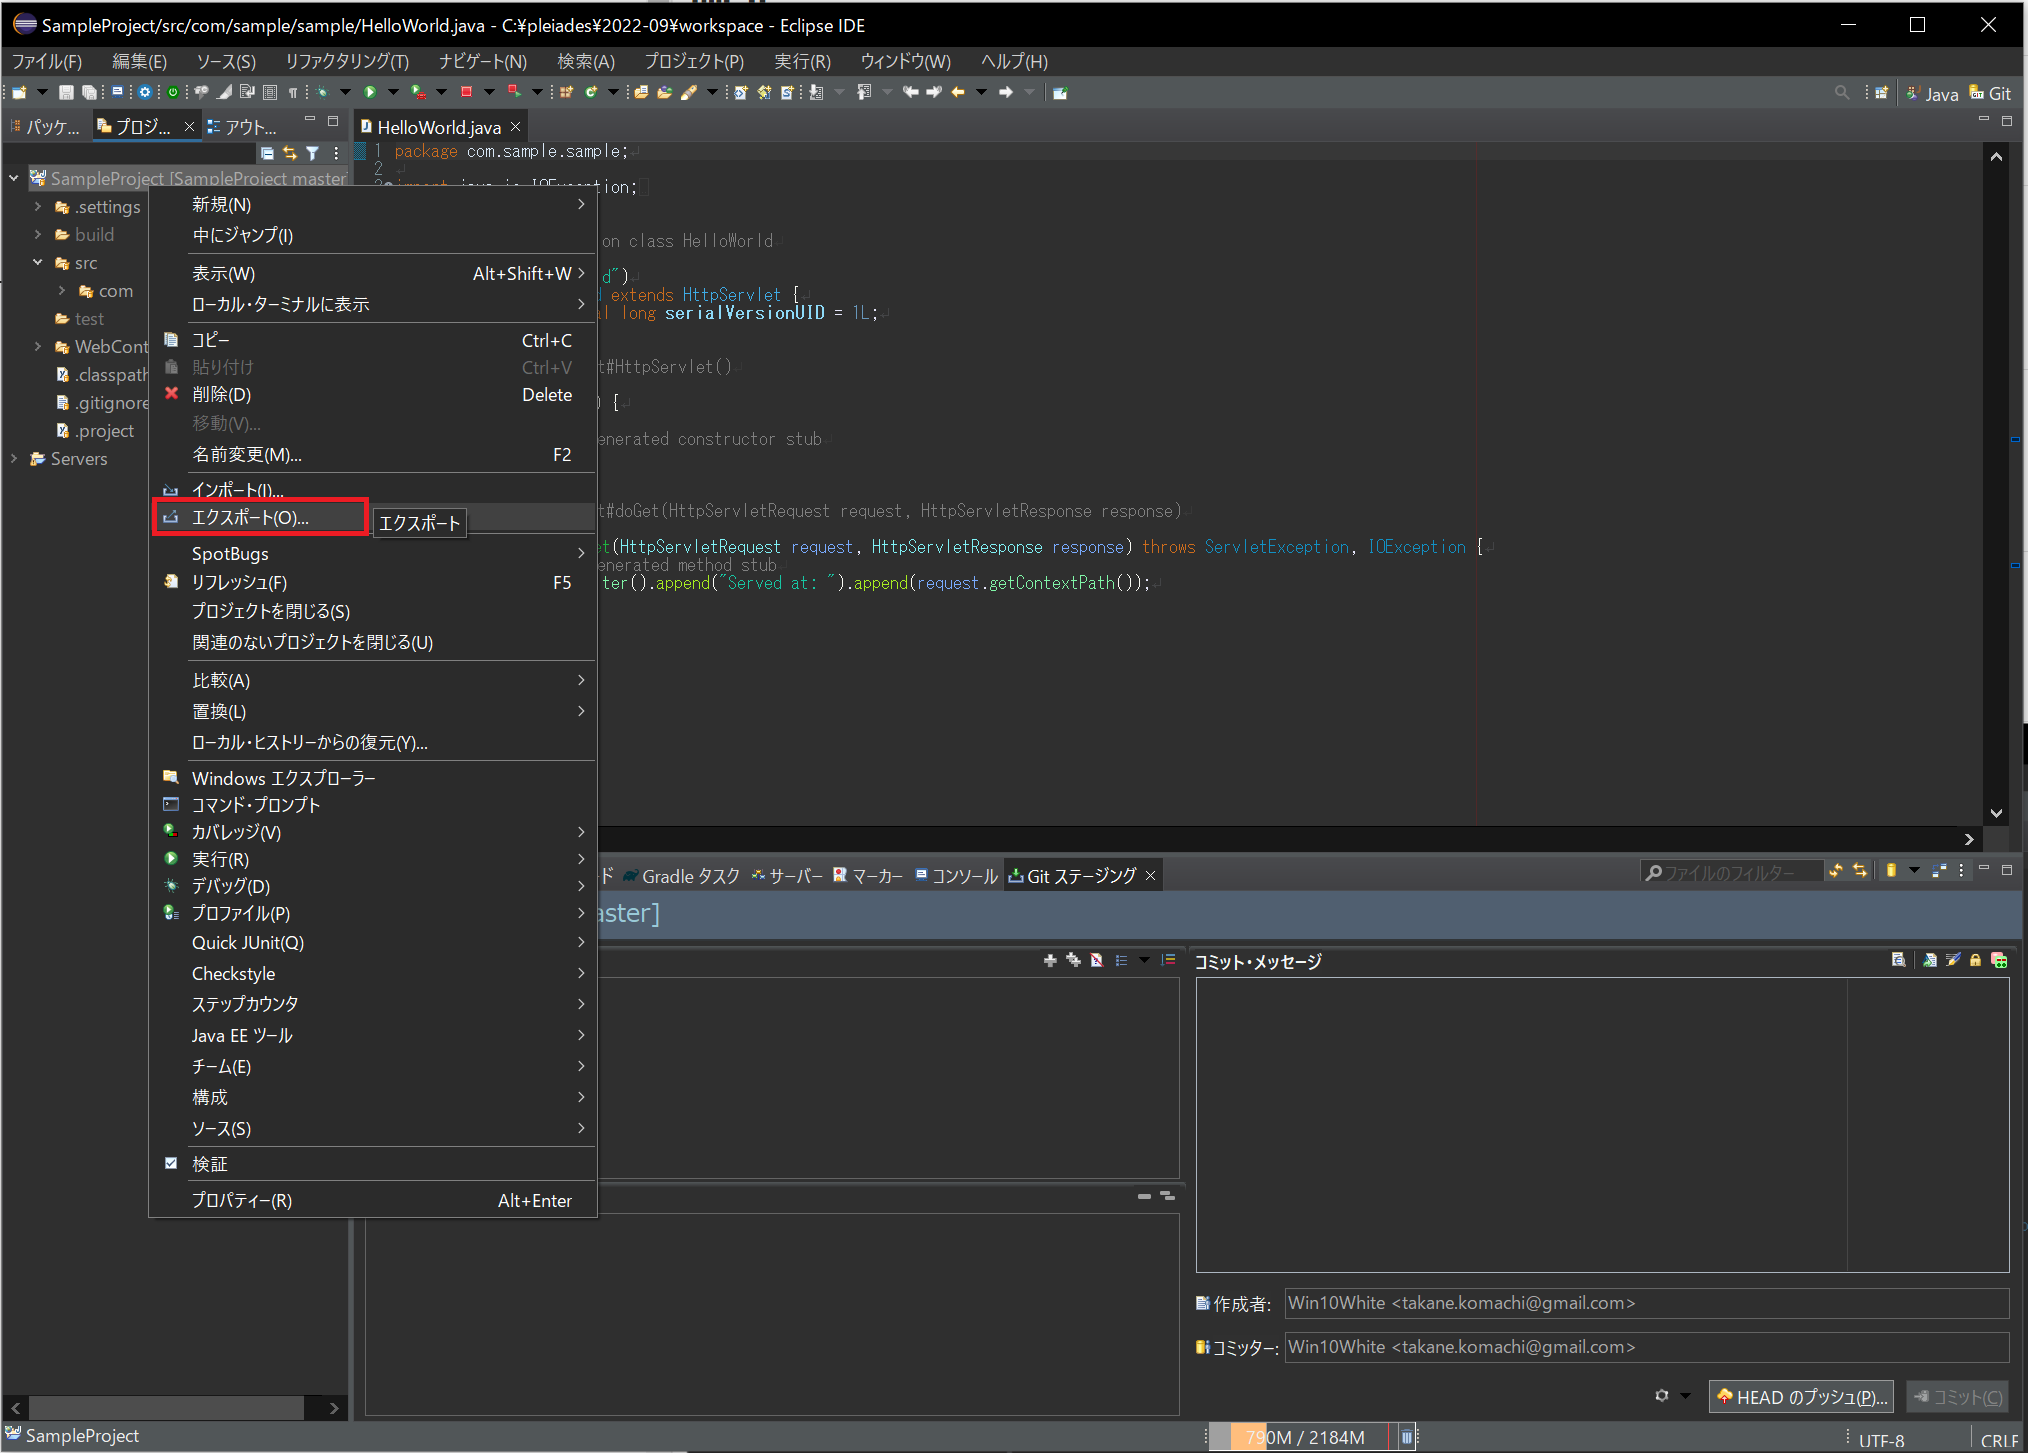Toggle the Link with Editor icon in Git Staging
The height and width of the screenshot is (1453, 2028).
click(x=1859, y=871)
